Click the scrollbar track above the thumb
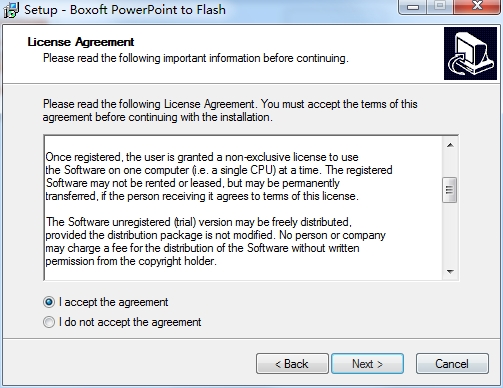 click(x=450, y=165)
